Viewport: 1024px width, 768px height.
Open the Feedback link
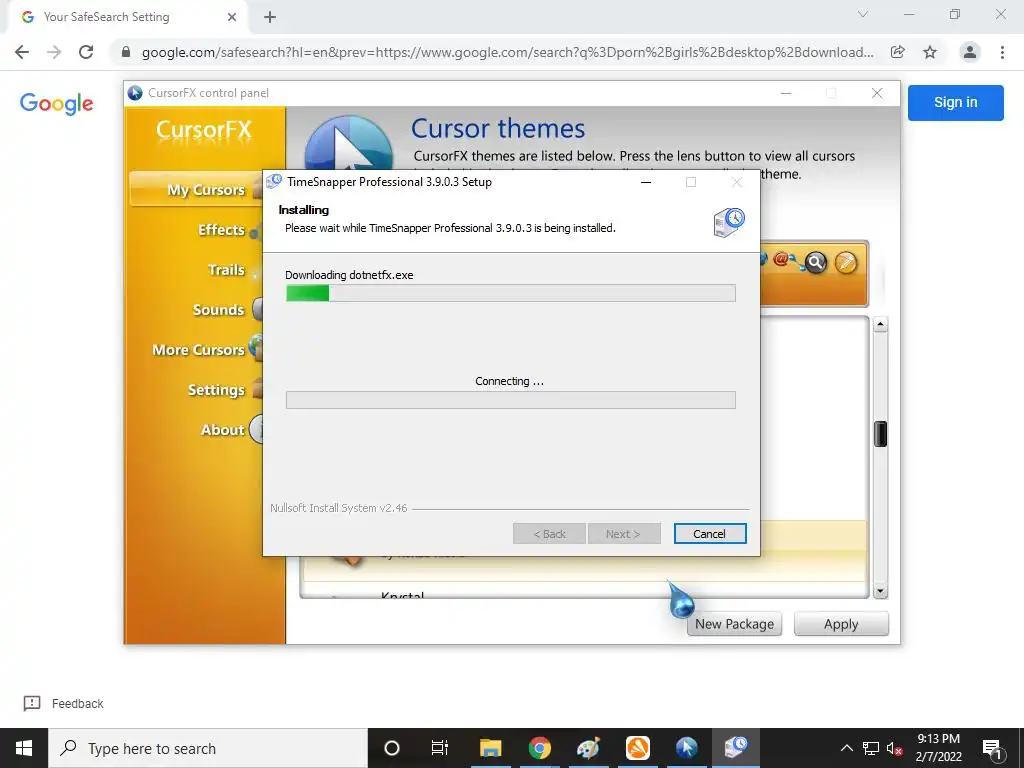(x=64, y=703)
